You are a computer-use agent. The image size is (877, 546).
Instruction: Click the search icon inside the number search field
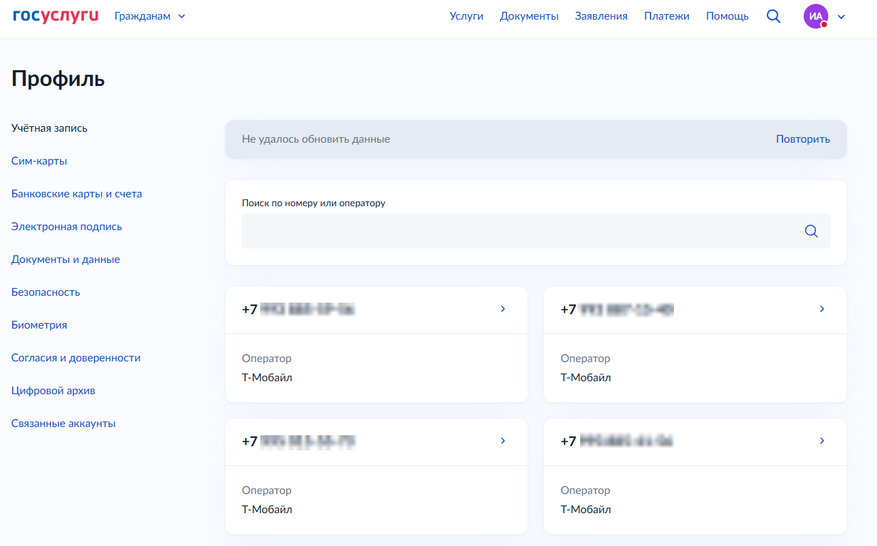811,231
